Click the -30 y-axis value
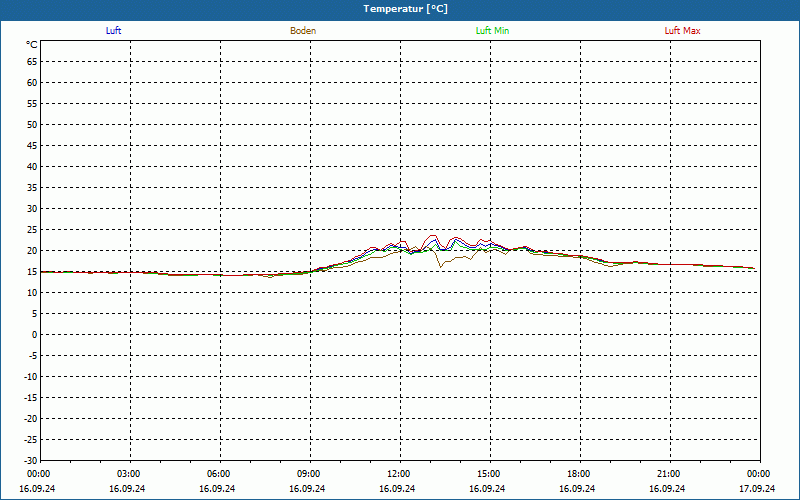 click(31, 460)
